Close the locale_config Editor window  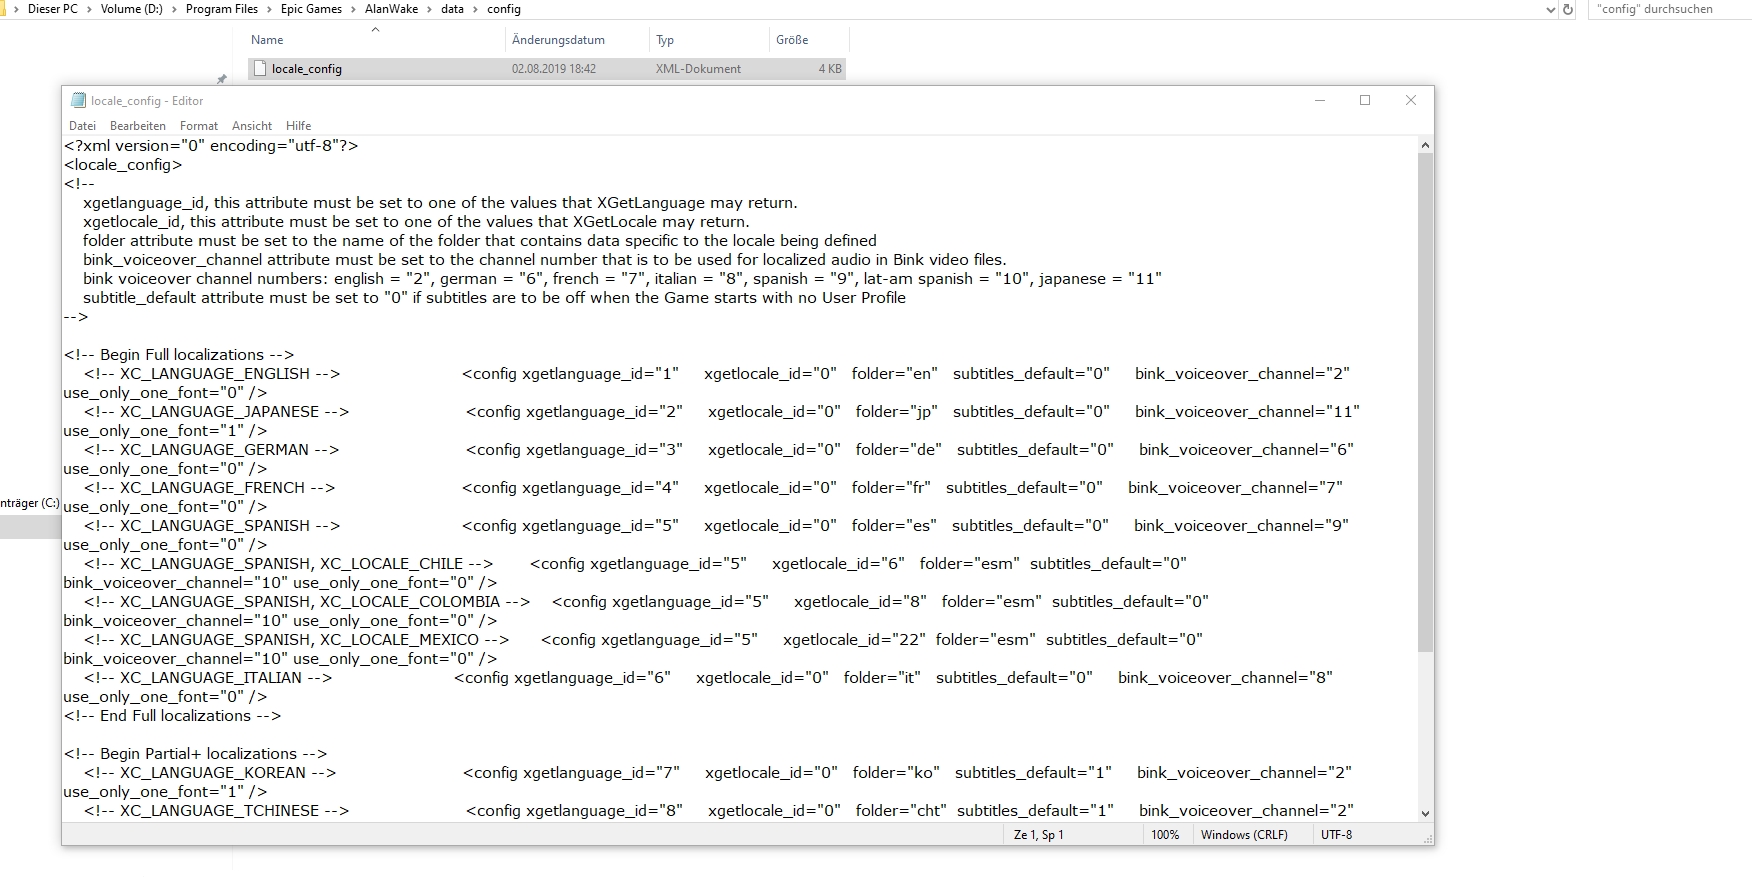[1411, 100]
